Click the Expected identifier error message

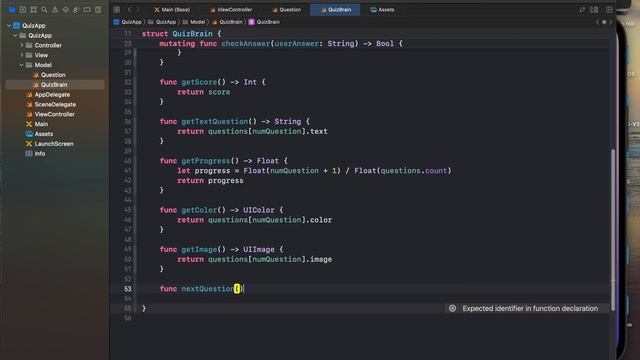click(x=530, y=308)
